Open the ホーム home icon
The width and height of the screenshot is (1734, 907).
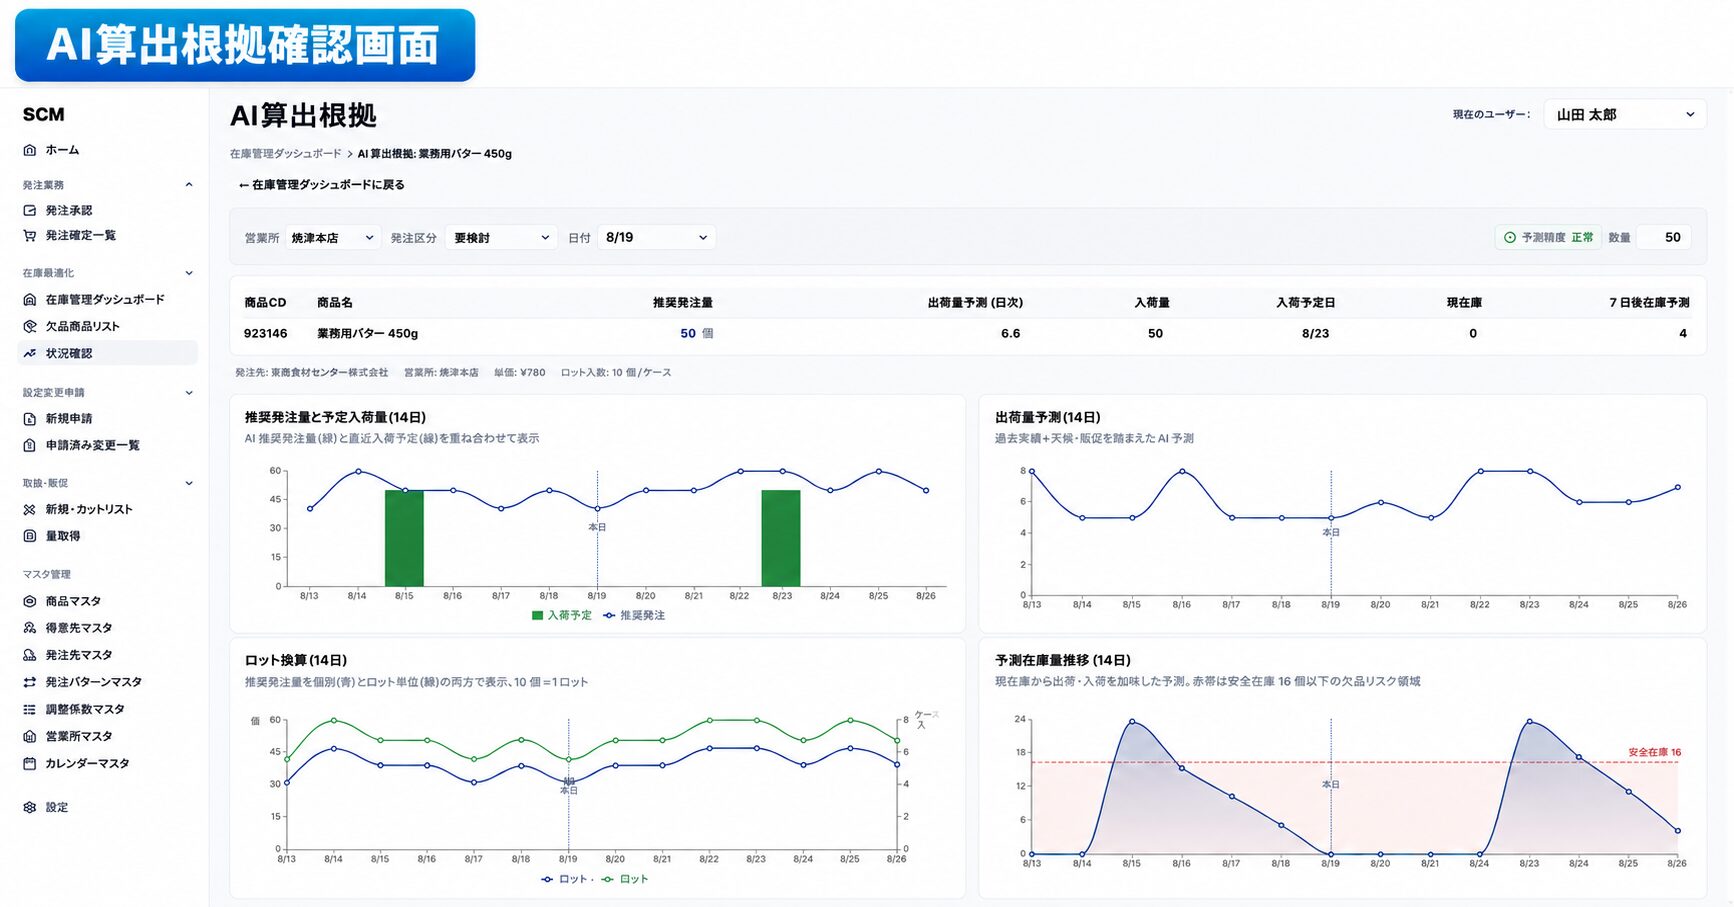click(30, 150)
